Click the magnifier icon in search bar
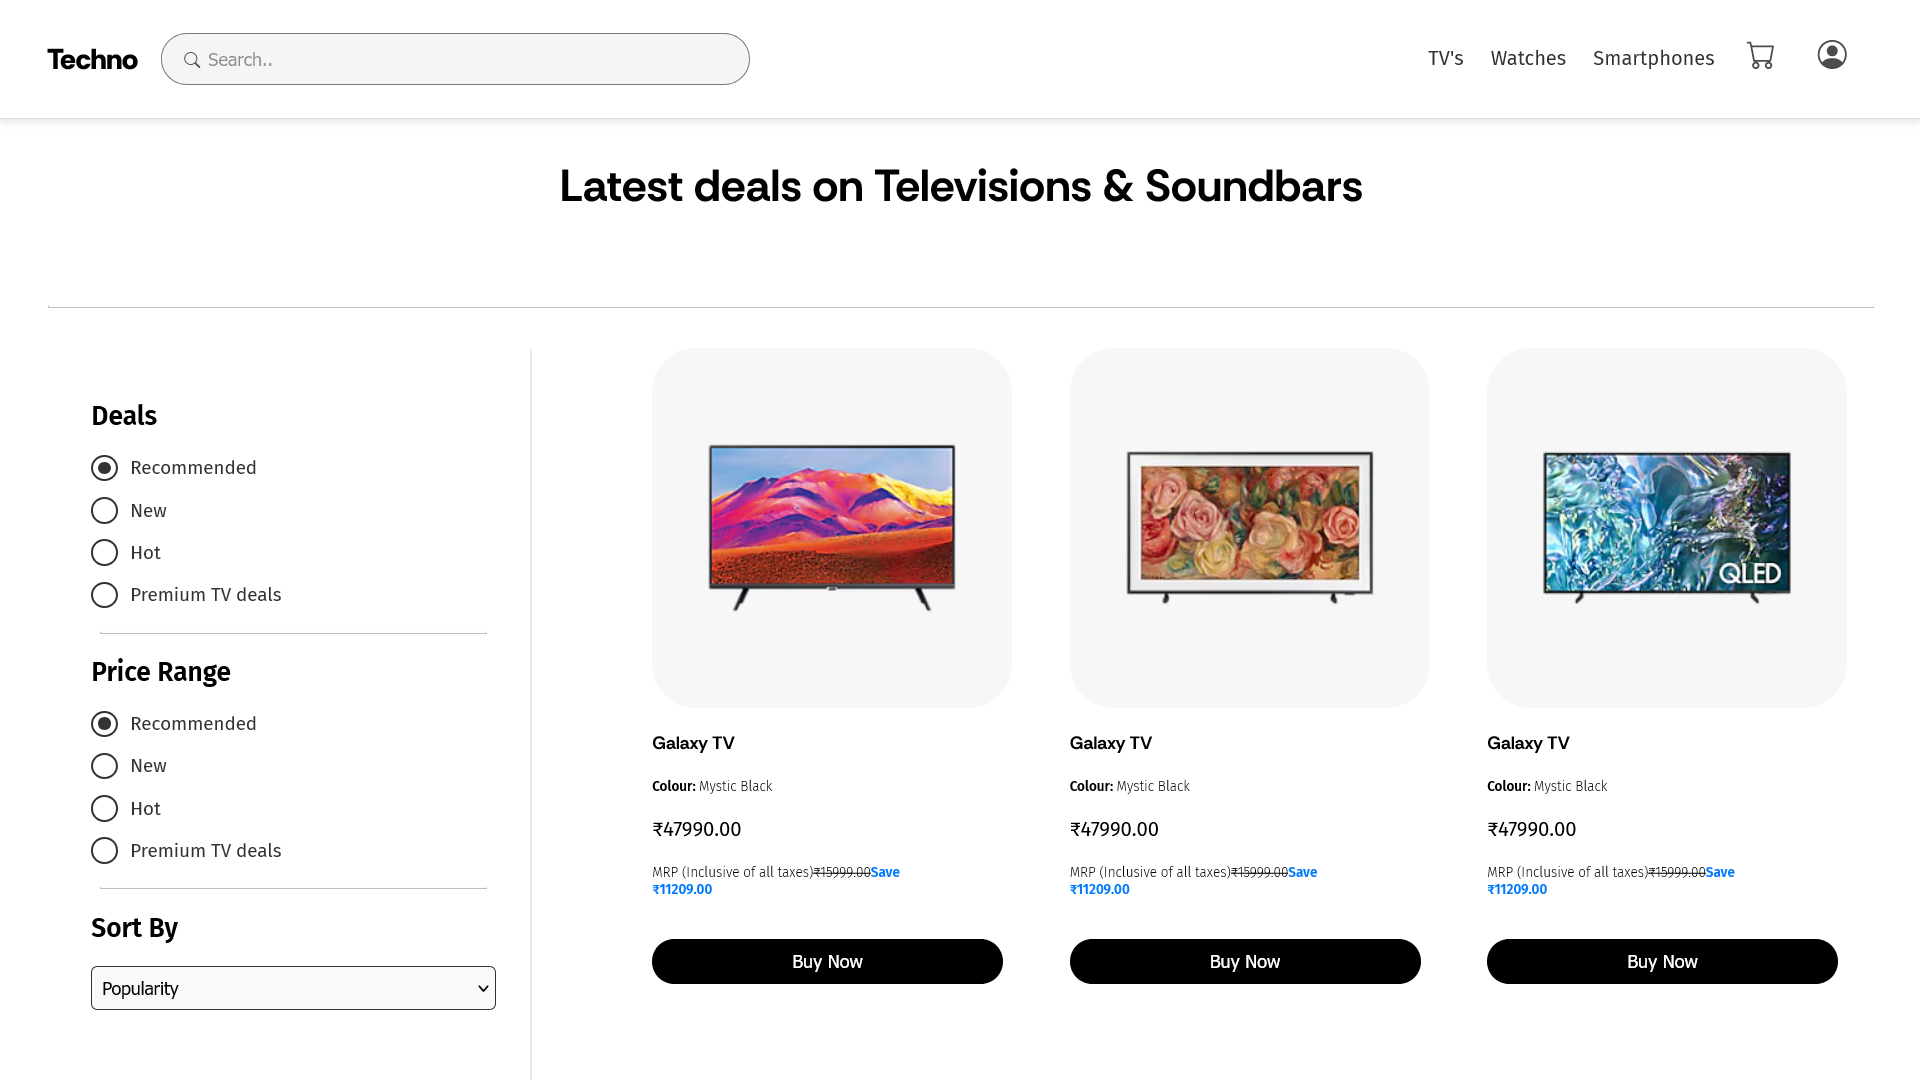 pyautogui.click(x=192, y=60)
